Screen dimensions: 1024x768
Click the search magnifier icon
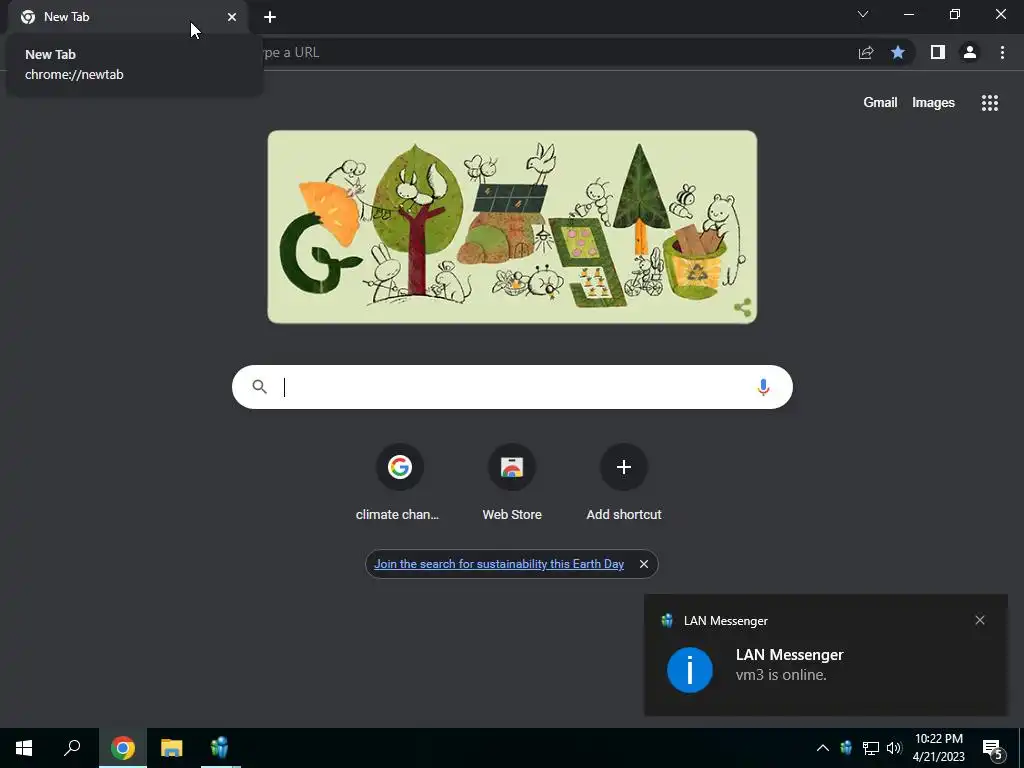point(259,387)
